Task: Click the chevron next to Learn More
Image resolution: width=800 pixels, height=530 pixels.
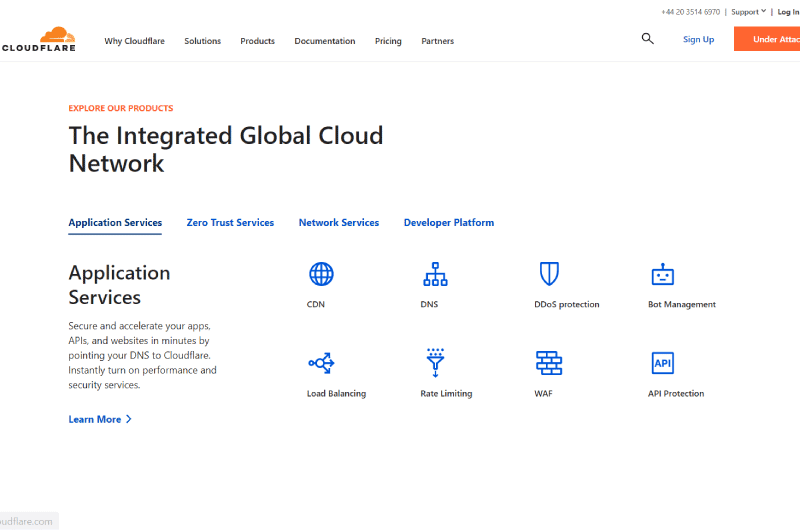Action: pyautogui.click(x=129, y=419)
